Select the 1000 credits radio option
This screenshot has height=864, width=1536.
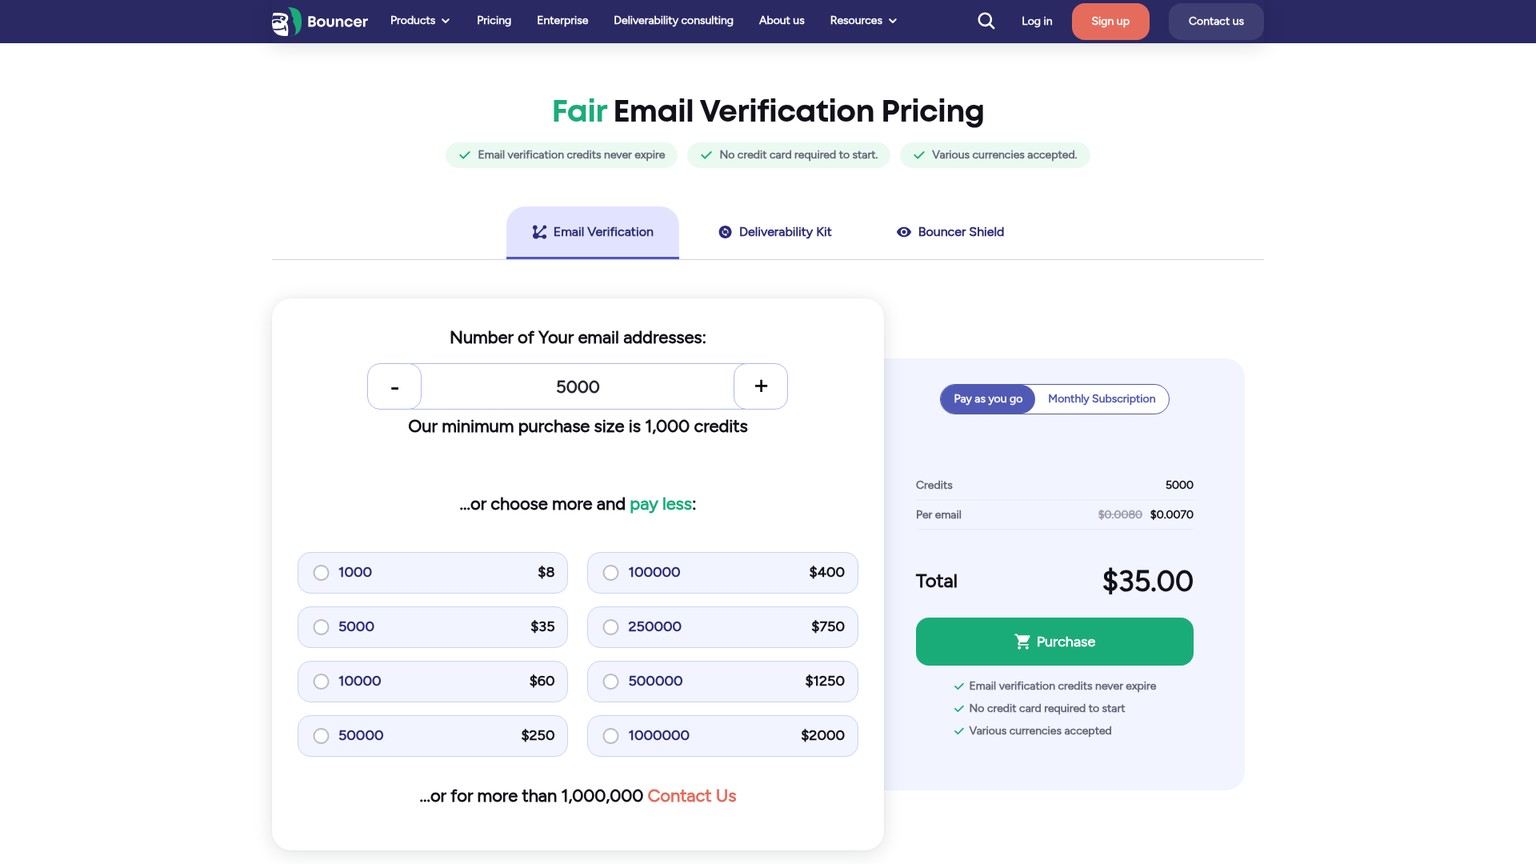coord(321,573)
